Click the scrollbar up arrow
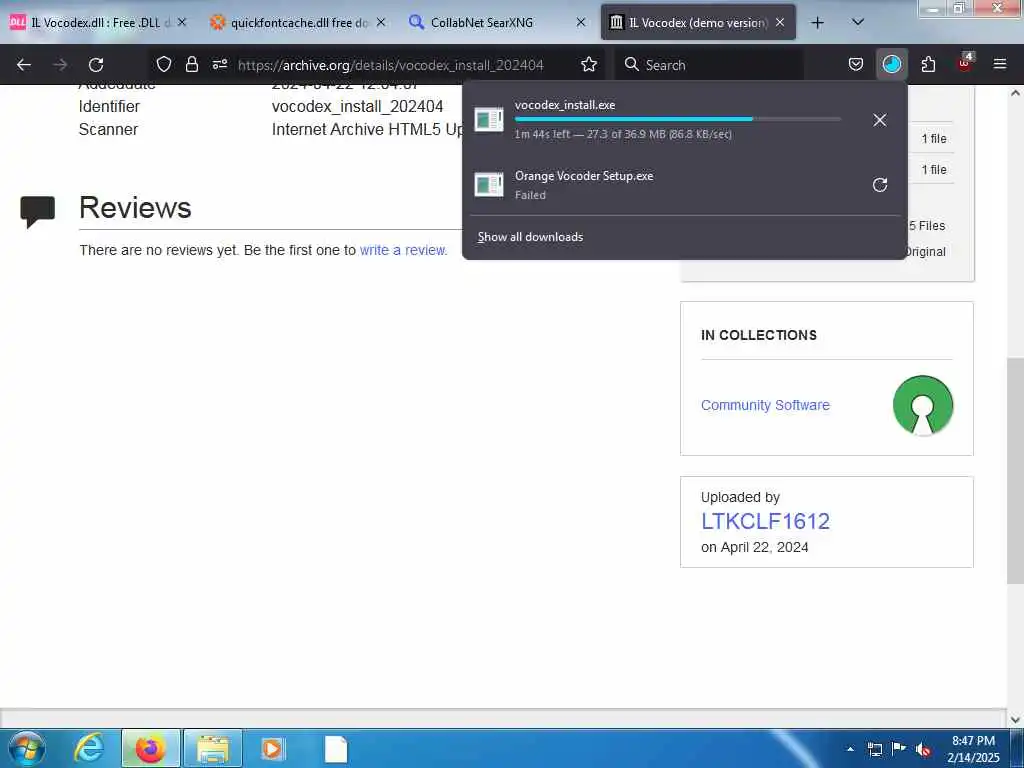The height and width of the screenshot is (768, 1024). click(1015, 93)
